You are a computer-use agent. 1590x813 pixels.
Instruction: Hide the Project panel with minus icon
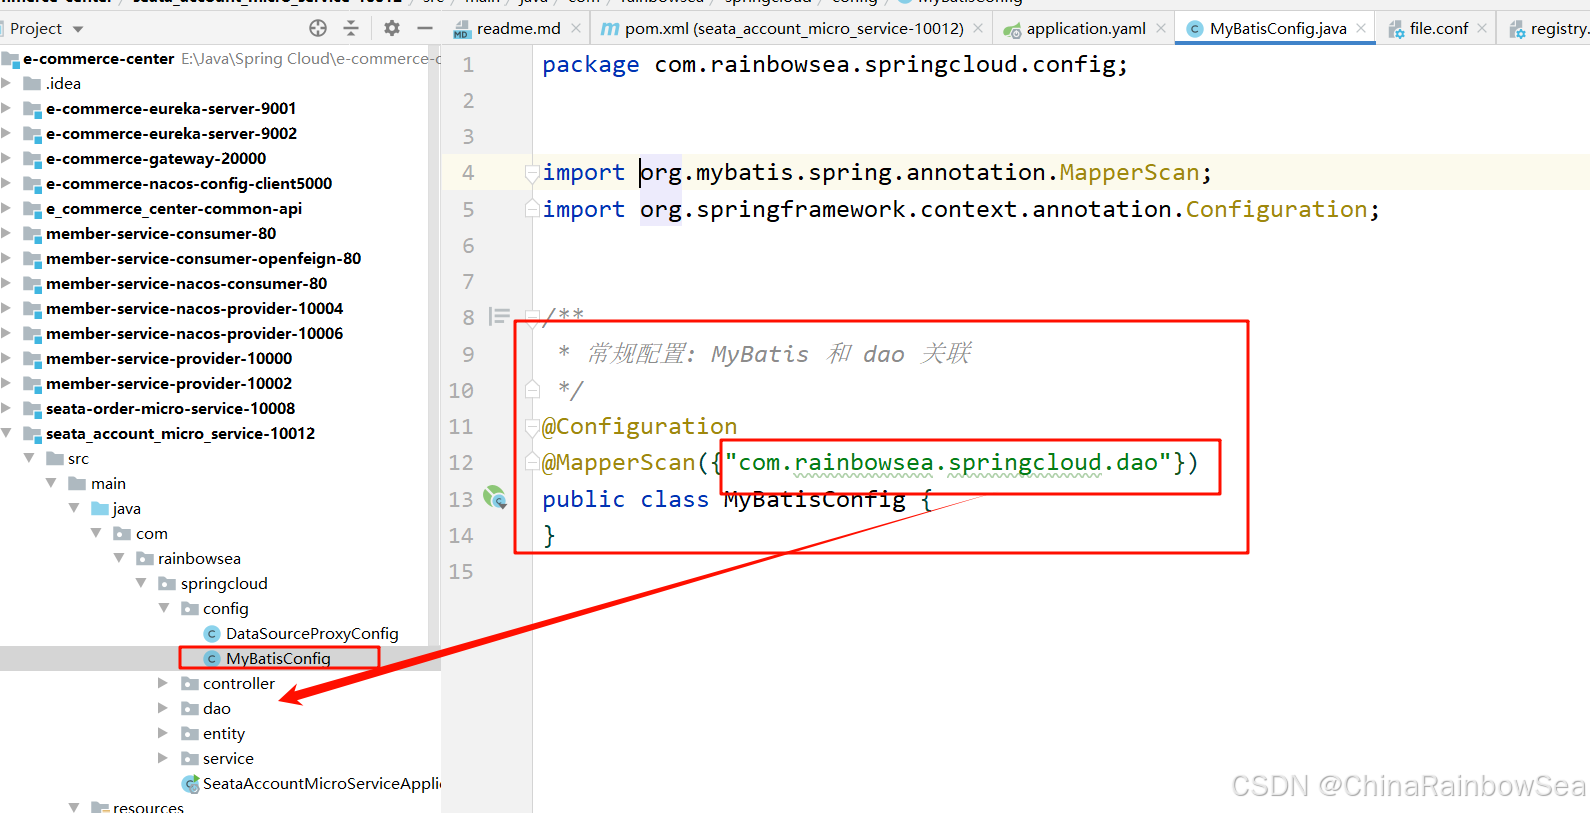pos(425,28)
